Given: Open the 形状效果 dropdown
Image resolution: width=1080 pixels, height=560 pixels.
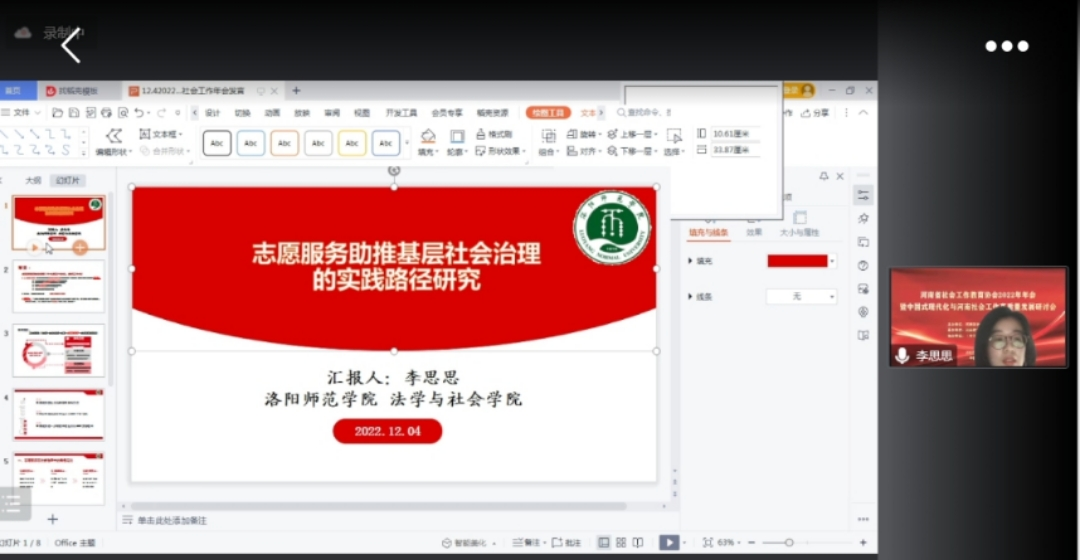Looking at the screenshot, I should (501, 151).
